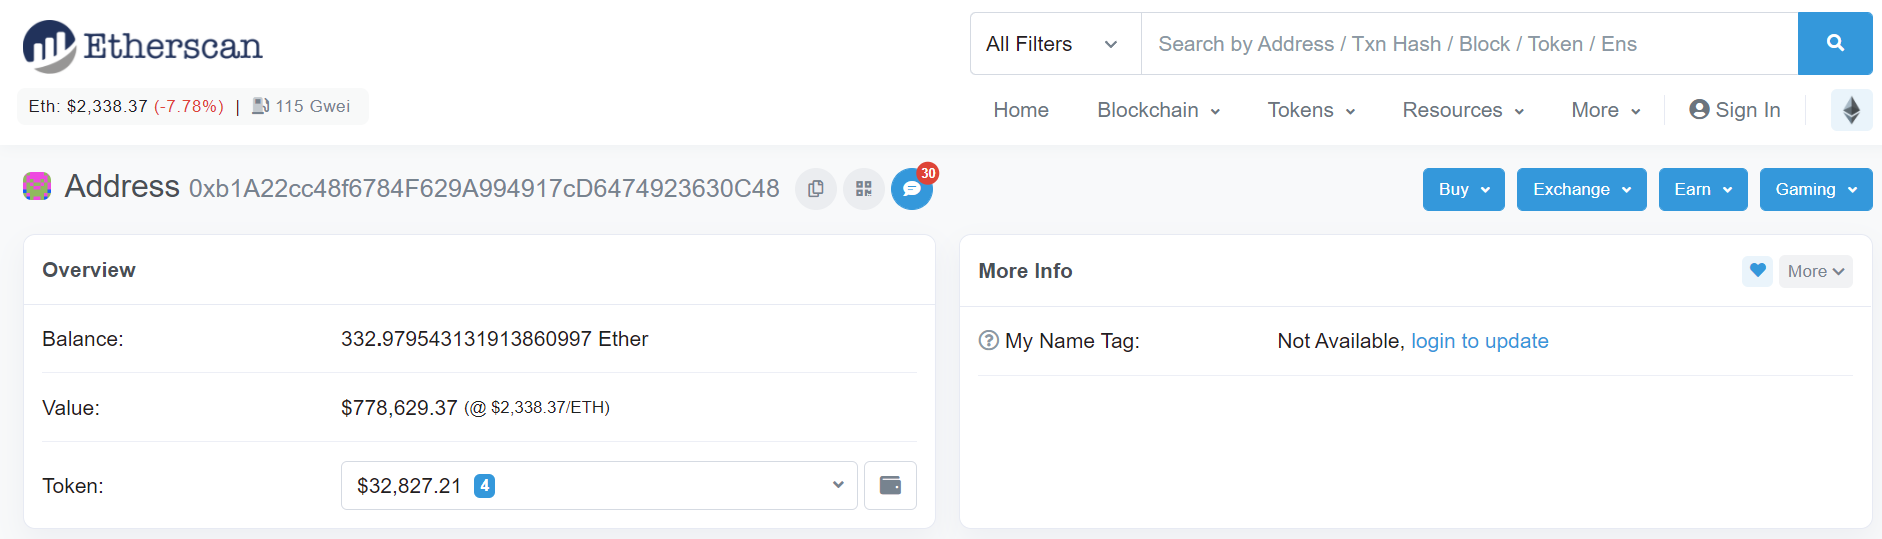The width and height of the screenshot is (1882, 539).
Task: Show the address QR code
Action: (864, 189)
